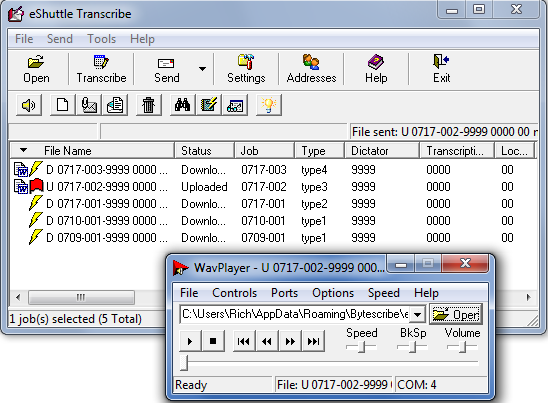Click the WavPlayer Open file button
Screen dimensions: 548x403
[x=456, y=315]
